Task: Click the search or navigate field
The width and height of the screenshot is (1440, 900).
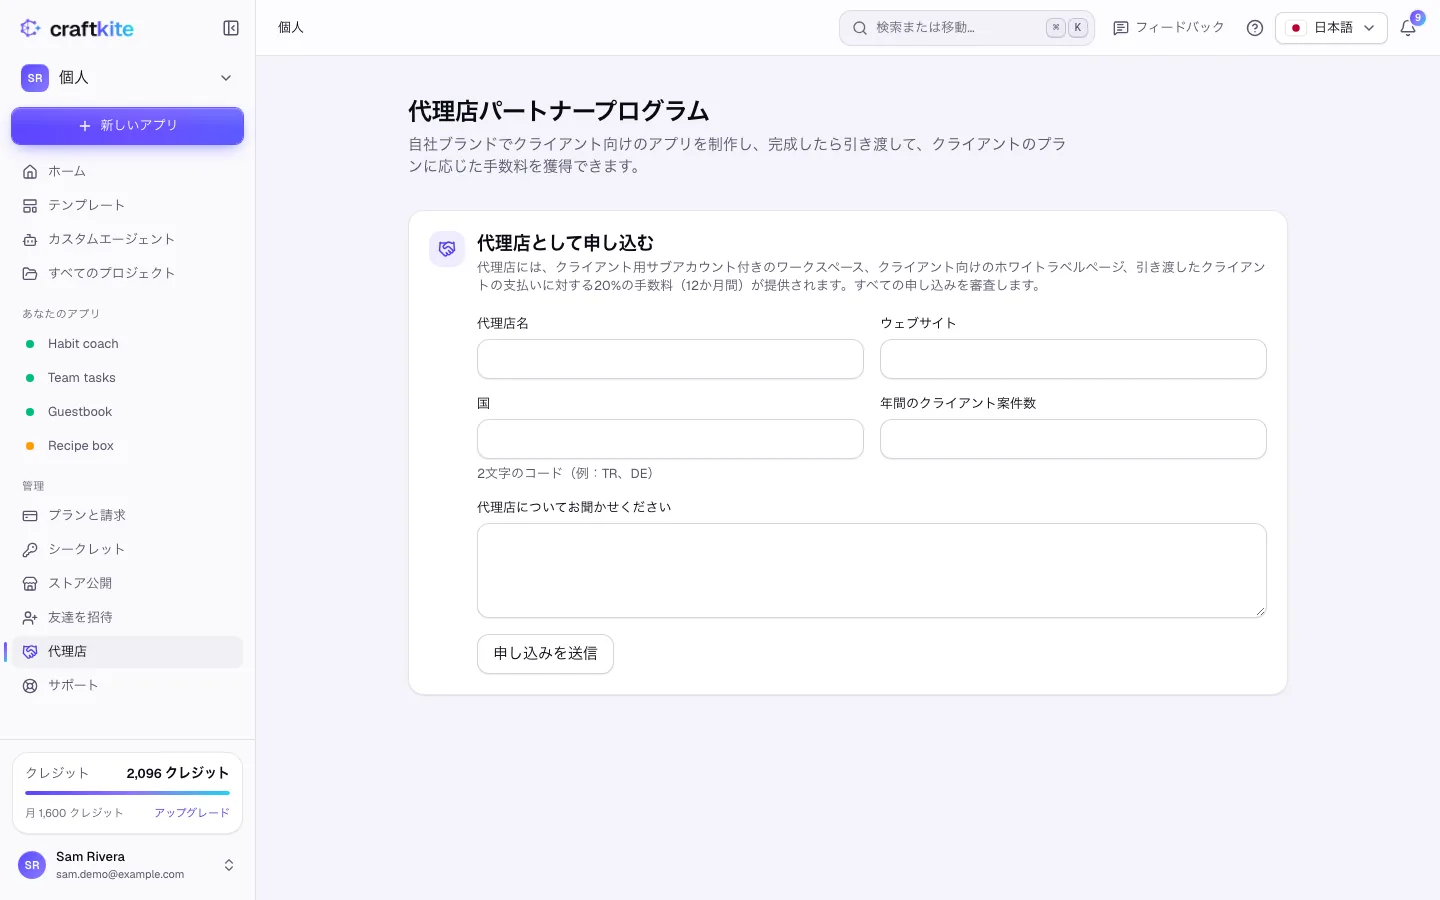Action: point(966,28)
